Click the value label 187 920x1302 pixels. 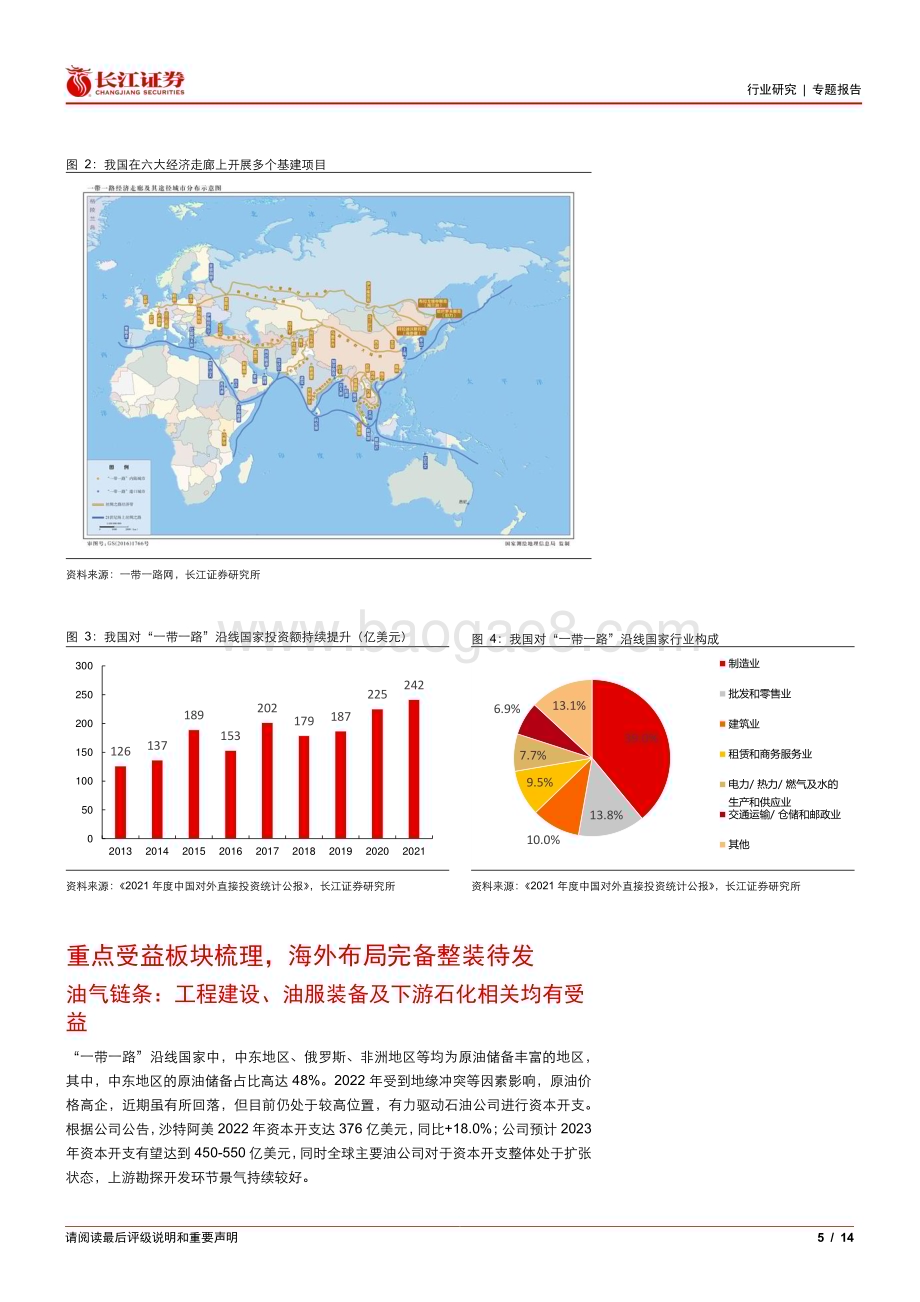click(340, 717)
